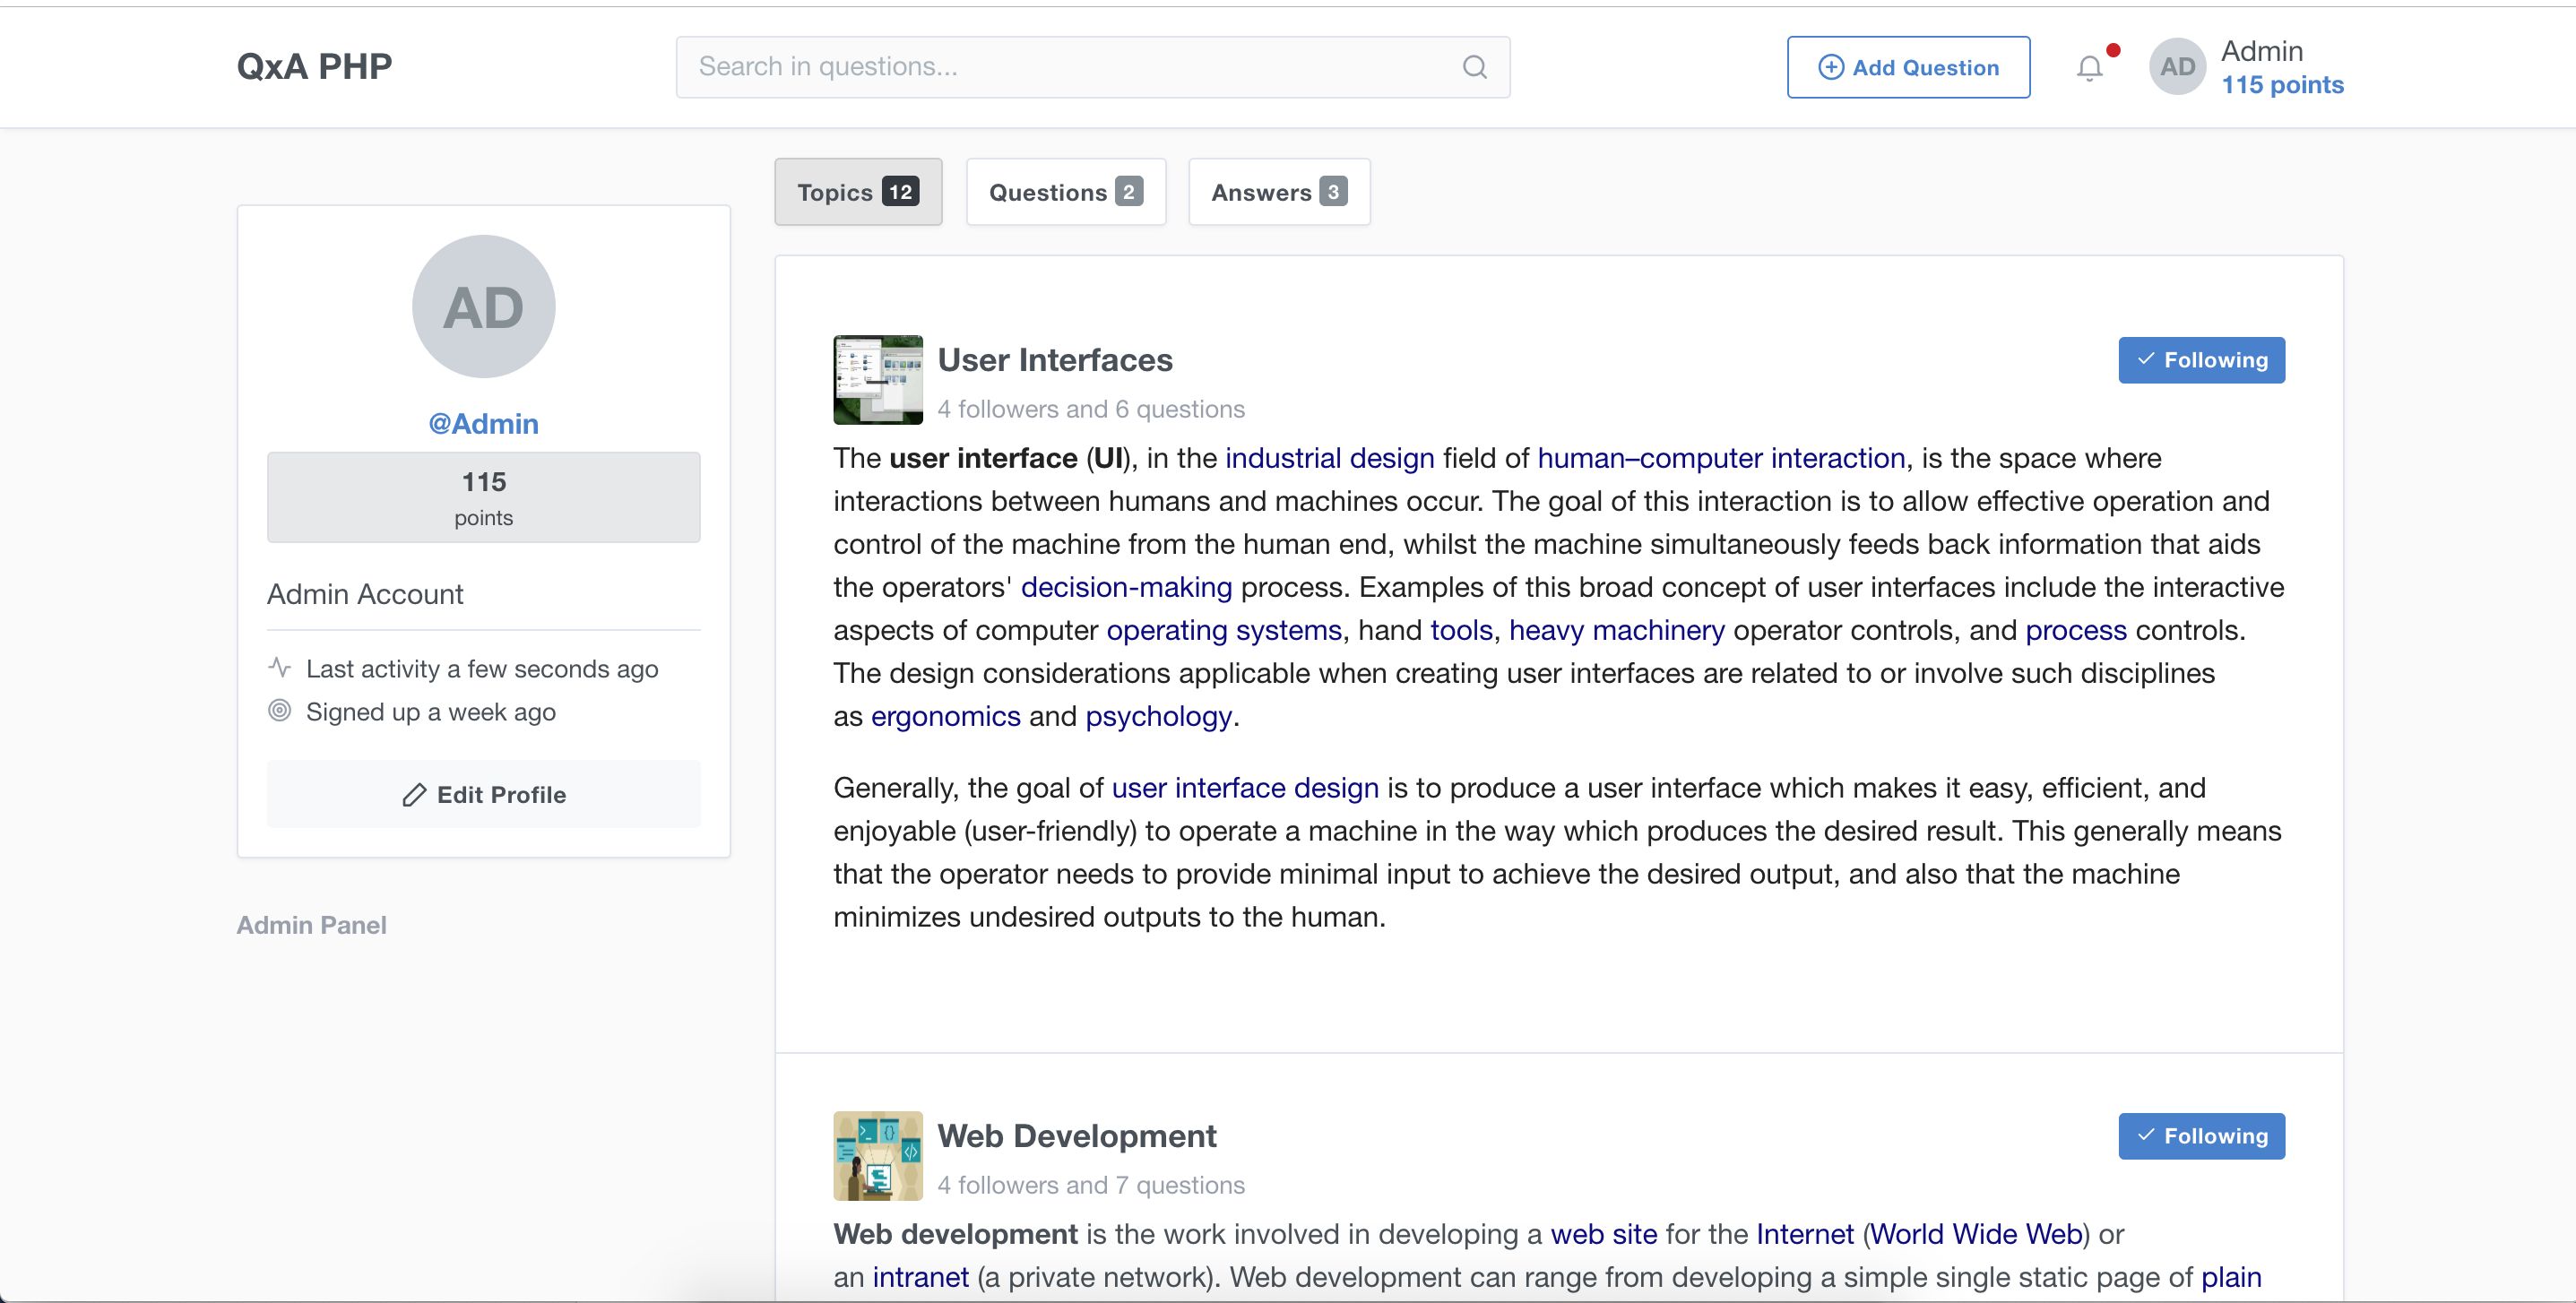Open the @Admin username link
The height and width of the screenshot is (1303, 2576).
(483, 424)
